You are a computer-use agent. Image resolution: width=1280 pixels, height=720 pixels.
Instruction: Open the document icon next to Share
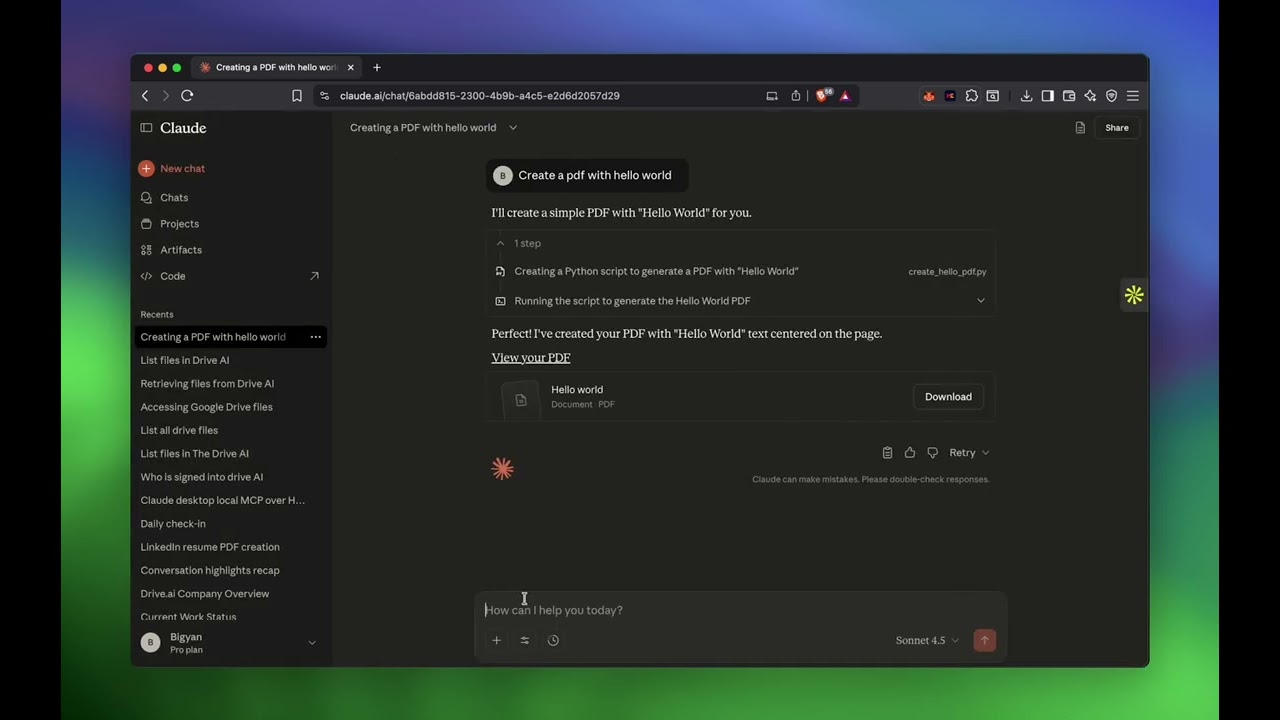point(1080,128)
